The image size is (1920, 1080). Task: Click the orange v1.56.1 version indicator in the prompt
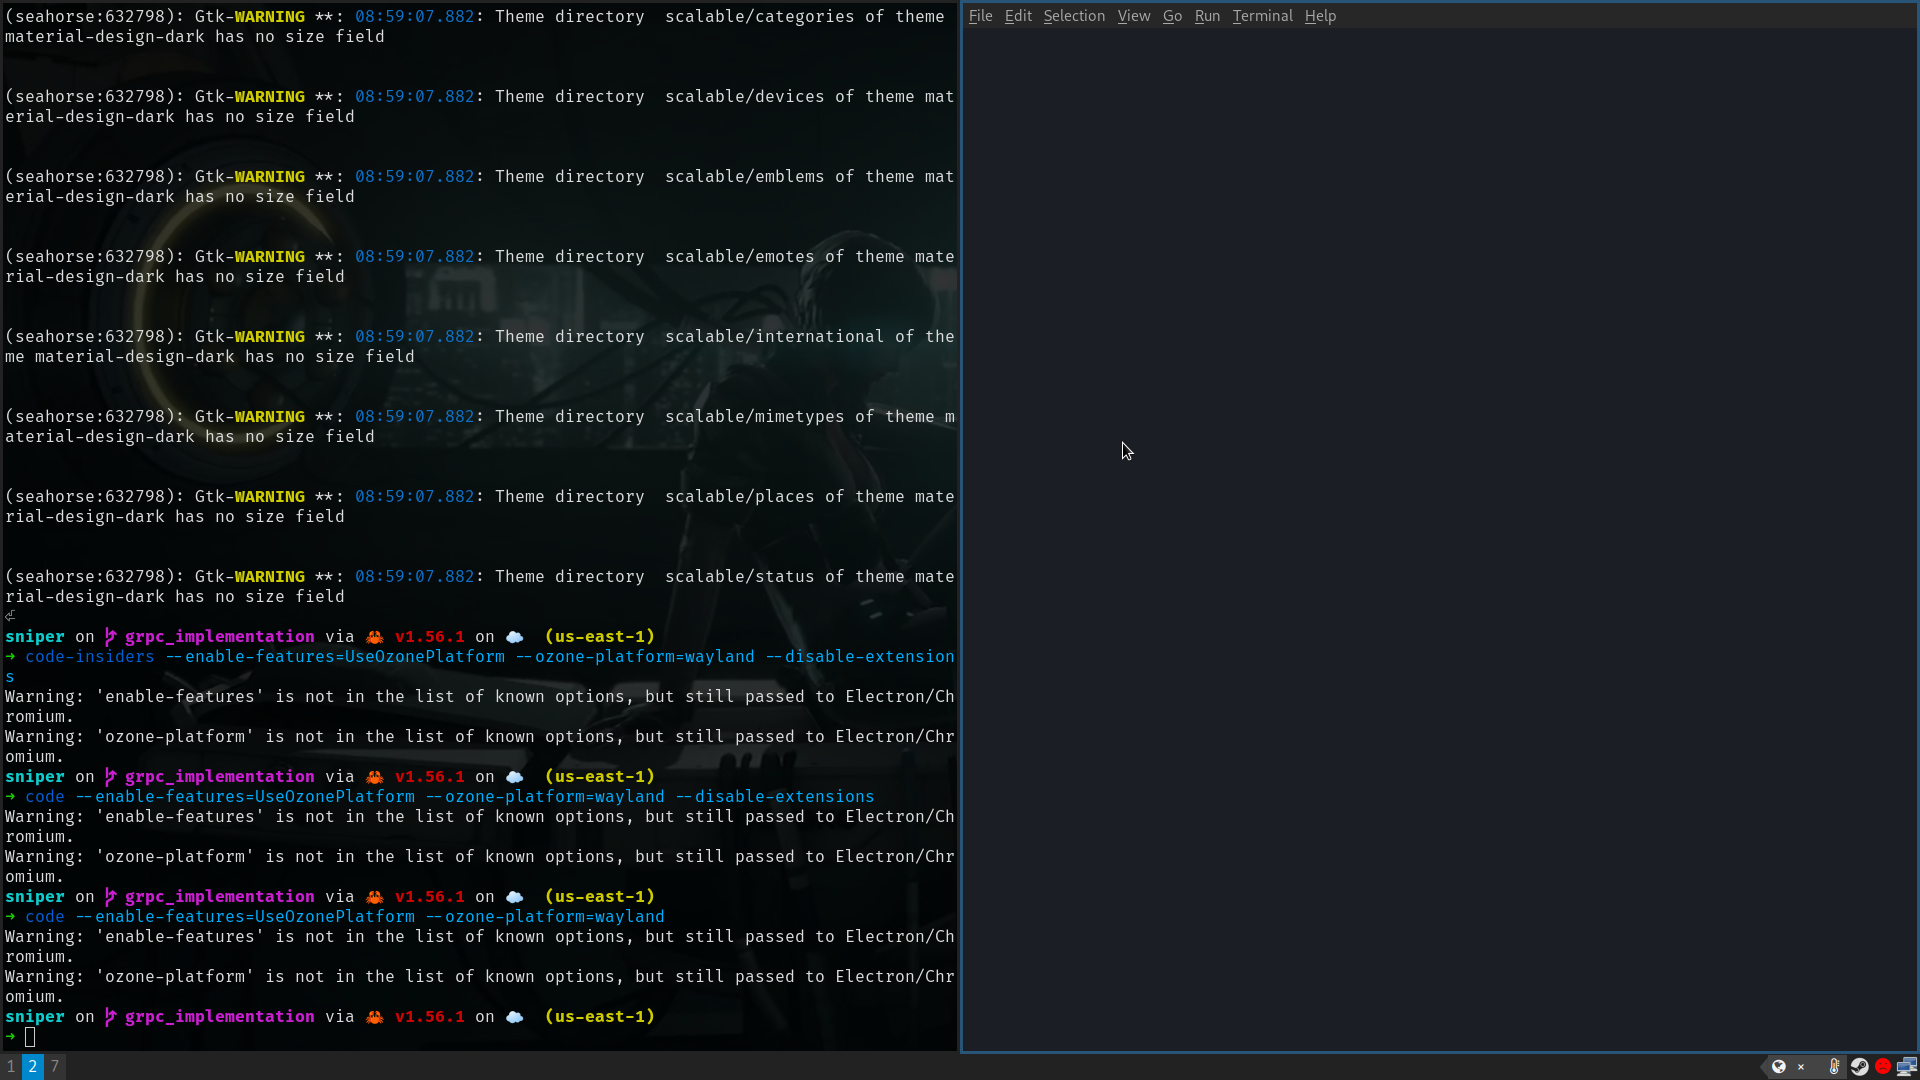pos(429,1016)
